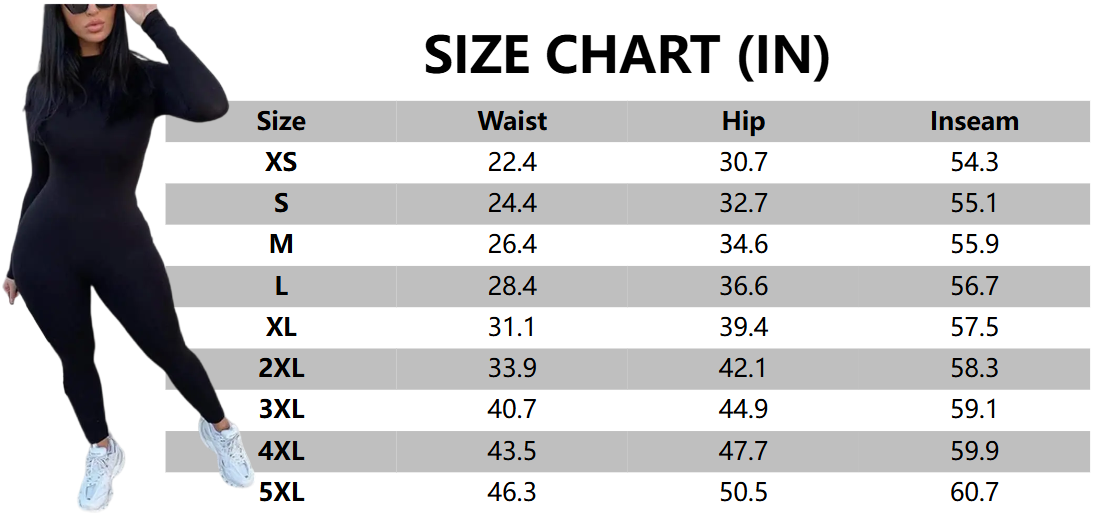Click the L size row label
The height and width of the screenshot is (513, 1094).
[x=281, y=286]
